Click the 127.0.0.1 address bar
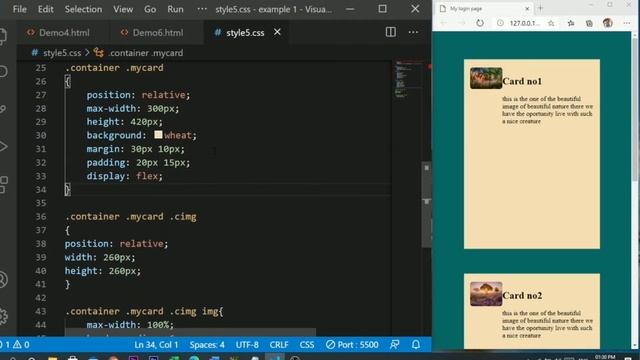Screen dimensions: 640x360 pos(524,23)
